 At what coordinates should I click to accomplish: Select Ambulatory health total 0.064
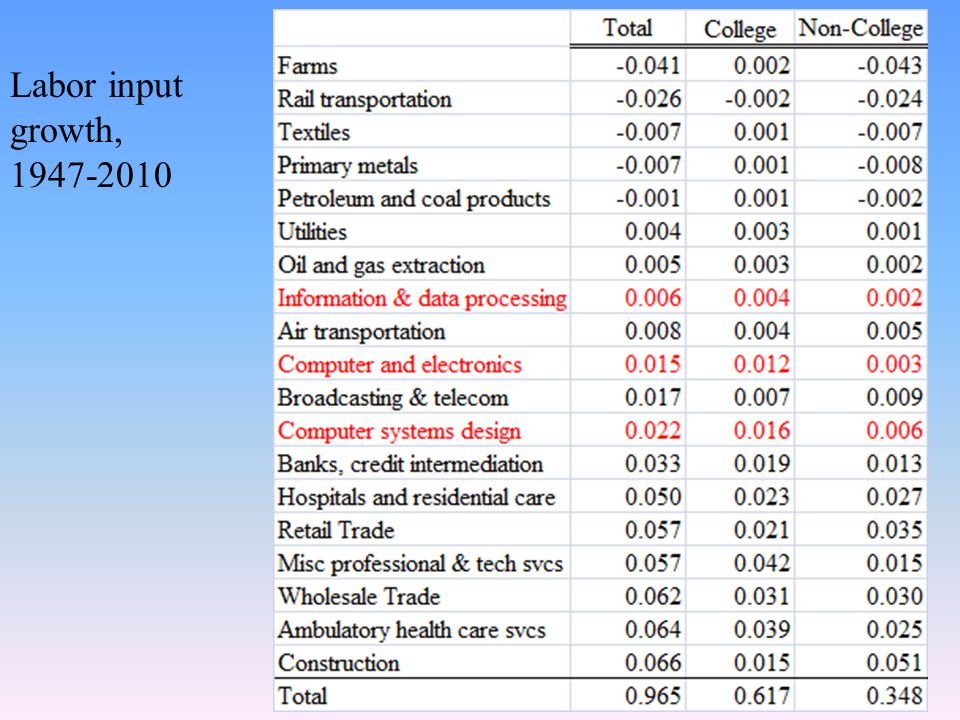pos(653,629)
